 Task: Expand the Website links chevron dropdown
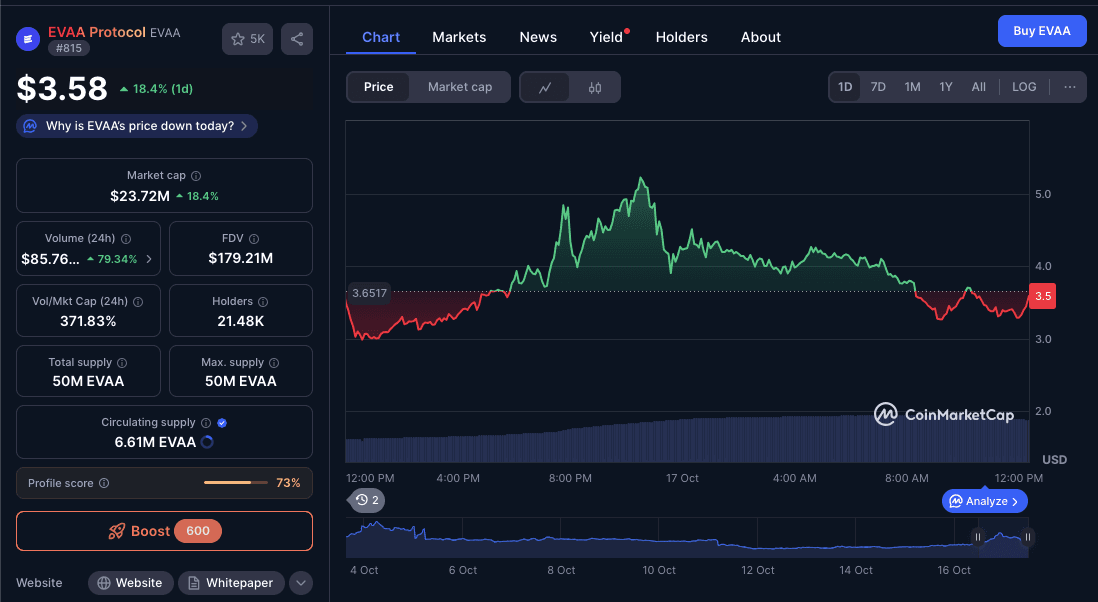(301, 583)
